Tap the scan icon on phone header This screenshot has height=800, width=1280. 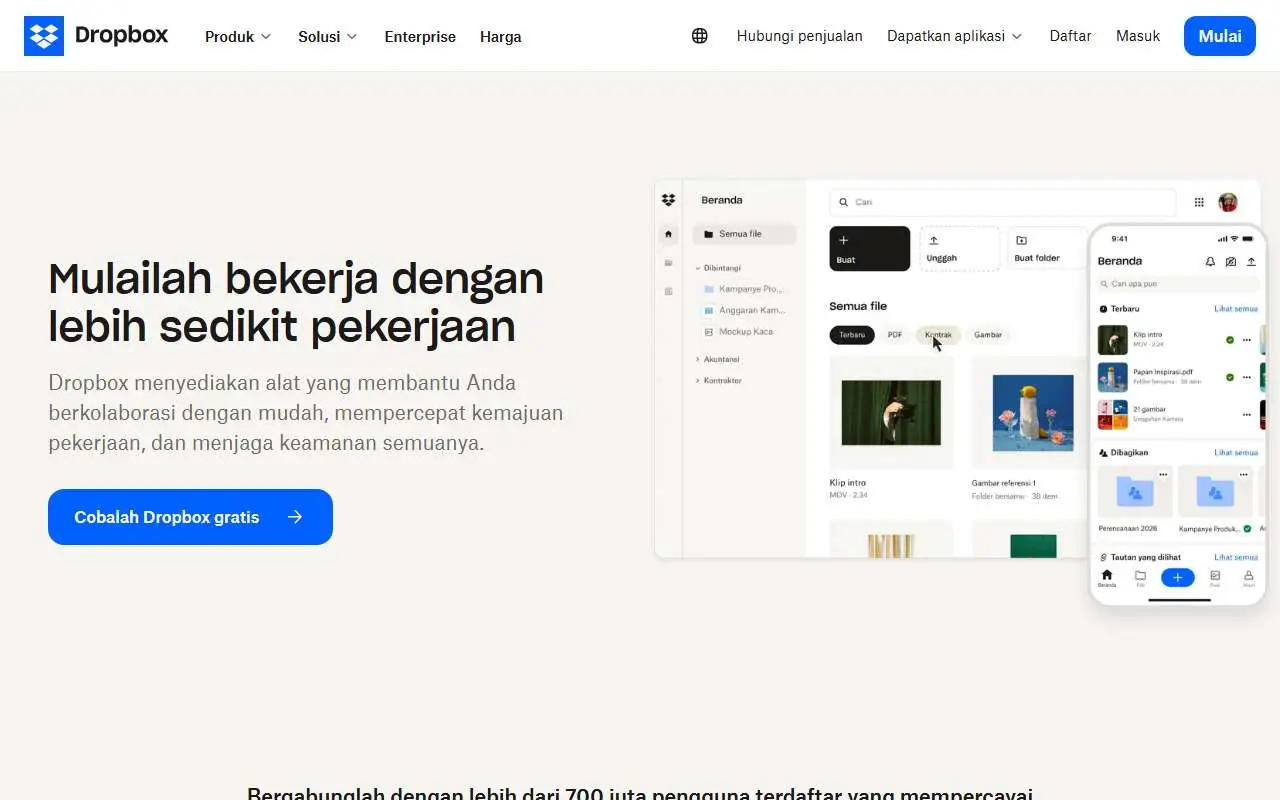click(1230, 262)
